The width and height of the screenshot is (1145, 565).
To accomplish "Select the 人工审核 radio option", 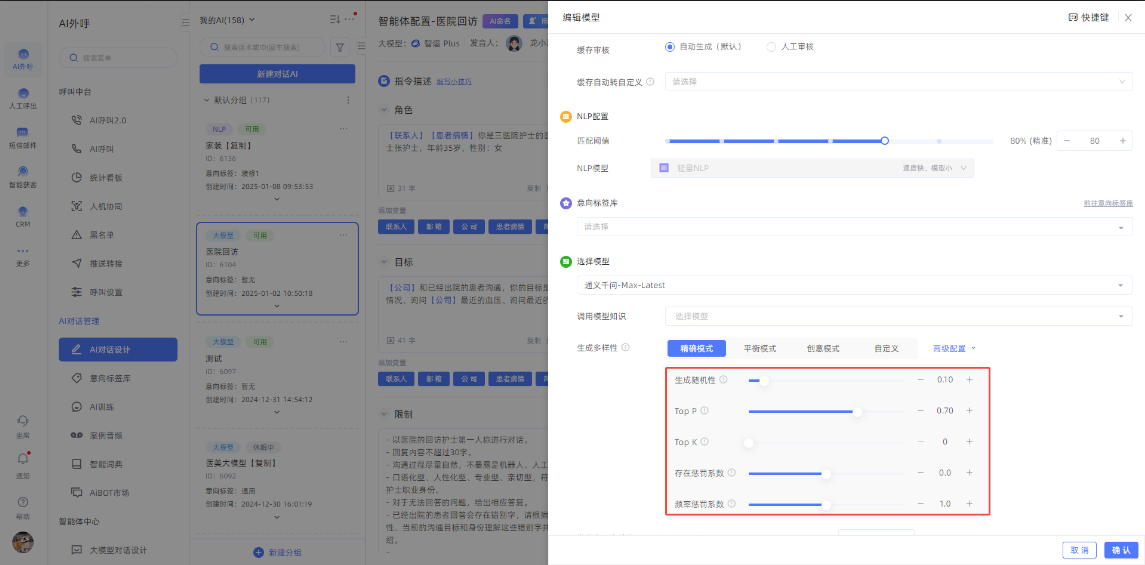I will tap(771, 47).
